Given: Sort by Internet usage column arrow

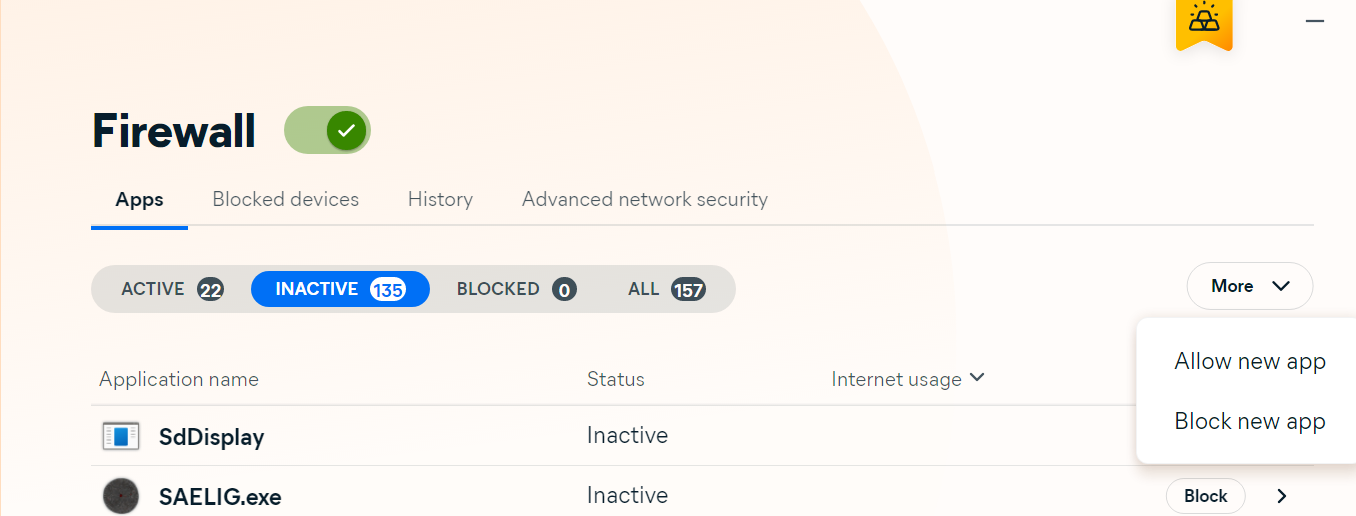Looking at the screenshot, I should (977, 378).
